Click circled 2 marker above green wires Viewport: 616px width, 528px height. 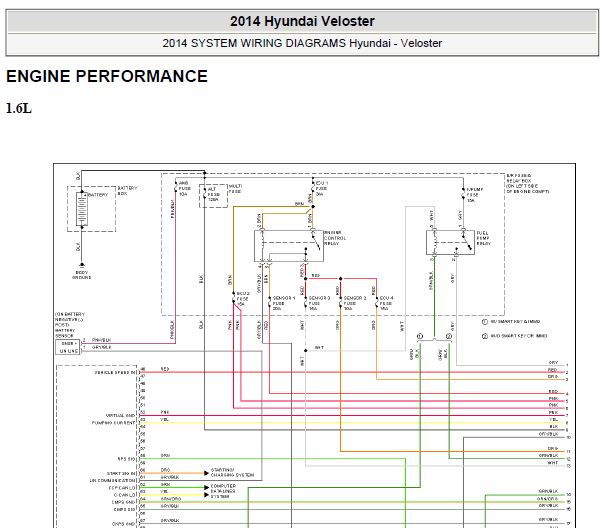[449, 336]
